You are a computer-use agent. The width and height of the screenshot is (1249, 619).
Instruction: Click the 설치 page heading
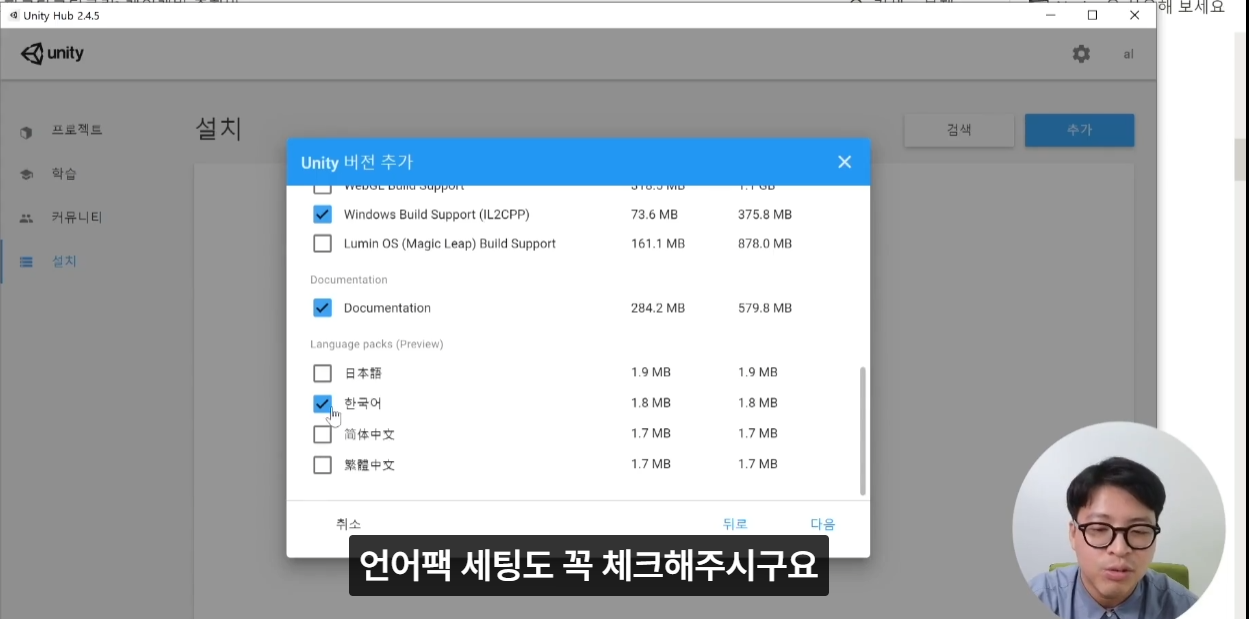click(219, 129)
